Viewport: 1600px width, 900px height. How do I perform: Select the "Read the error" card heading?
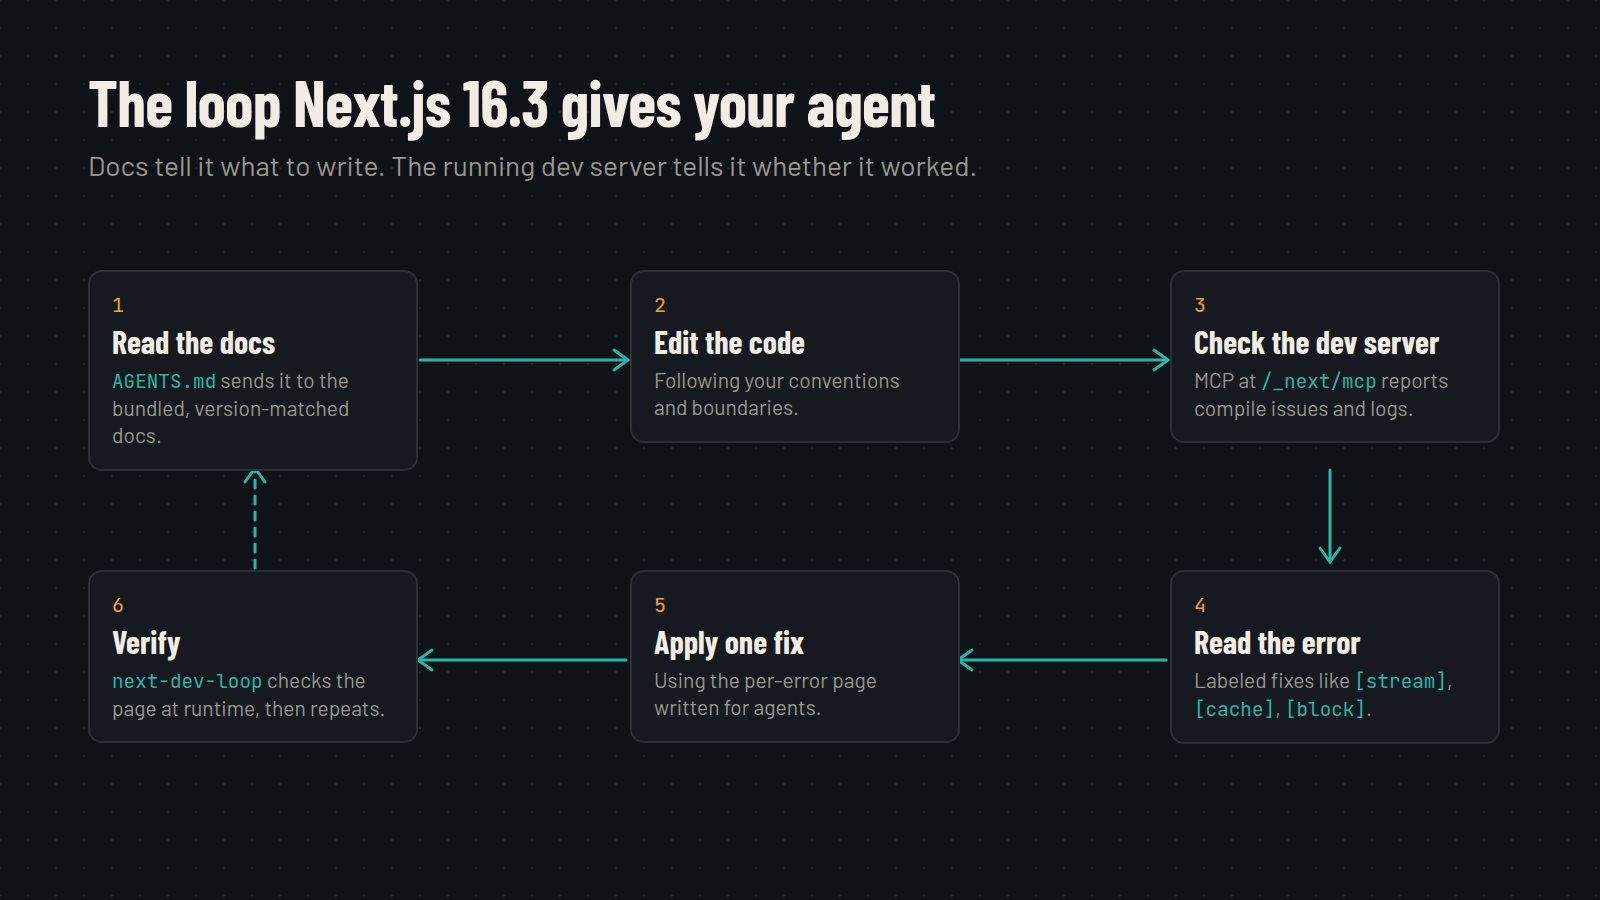point(1277,643)
